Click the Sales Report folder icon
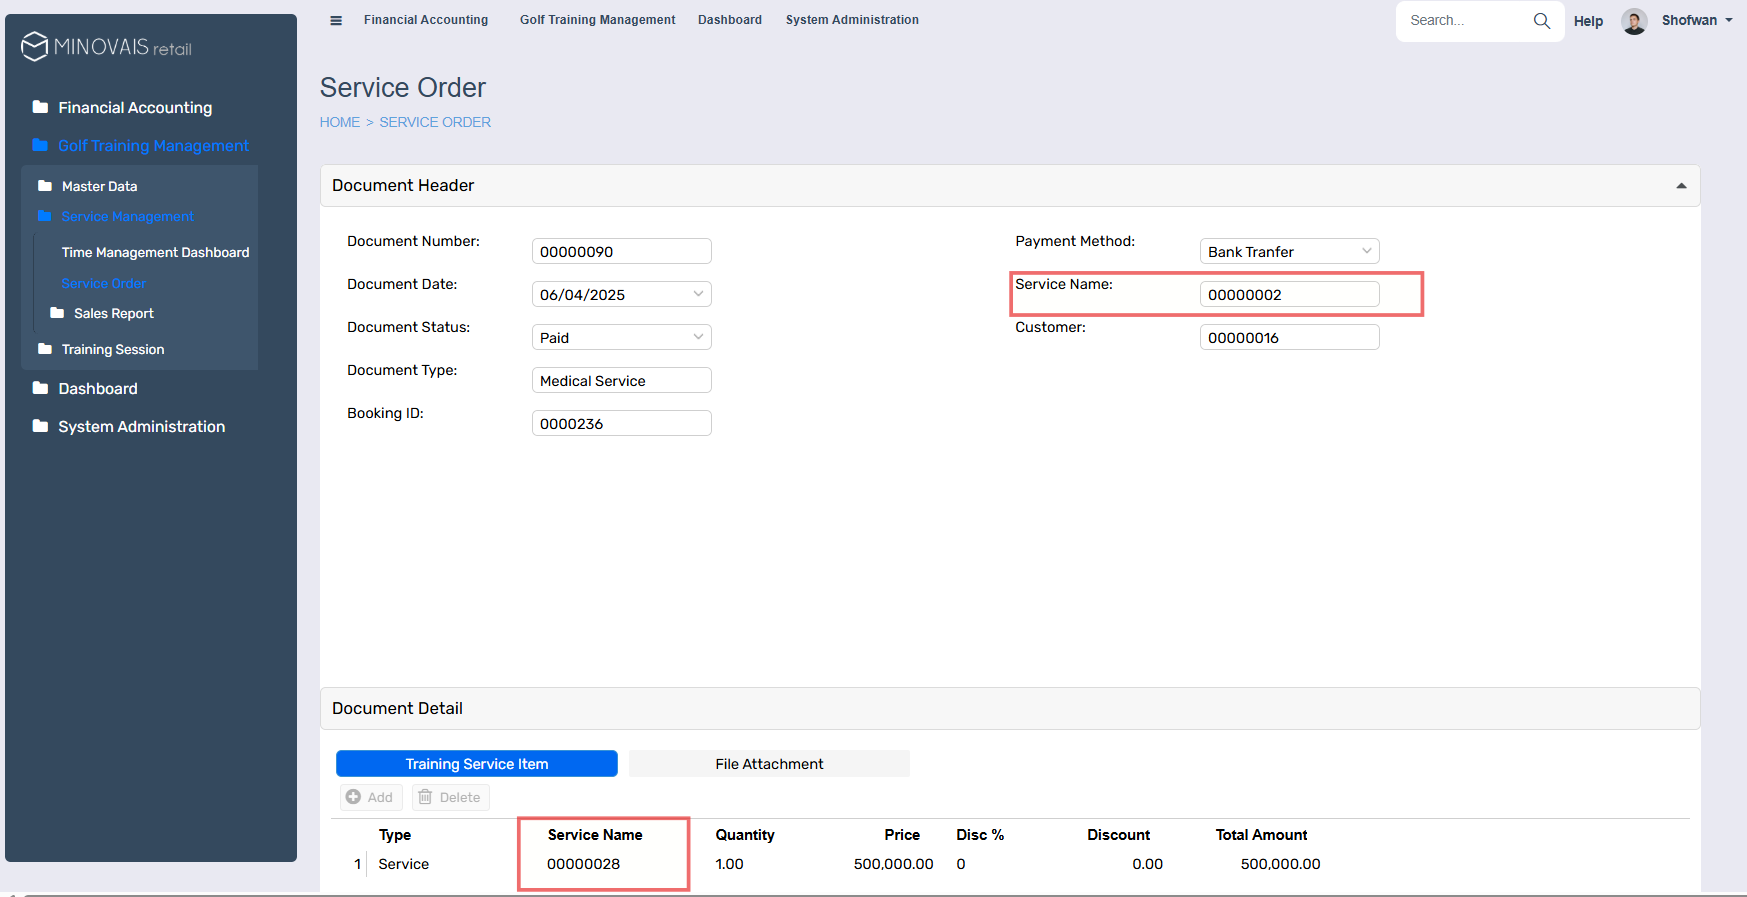Viewport: 1747px width, 897px height. pyautogui.click(x=57, y=313)
